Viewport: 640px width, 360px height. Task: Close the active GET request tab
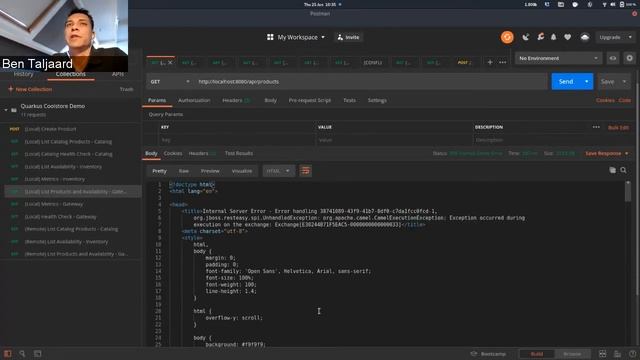[x=170, y=62]
